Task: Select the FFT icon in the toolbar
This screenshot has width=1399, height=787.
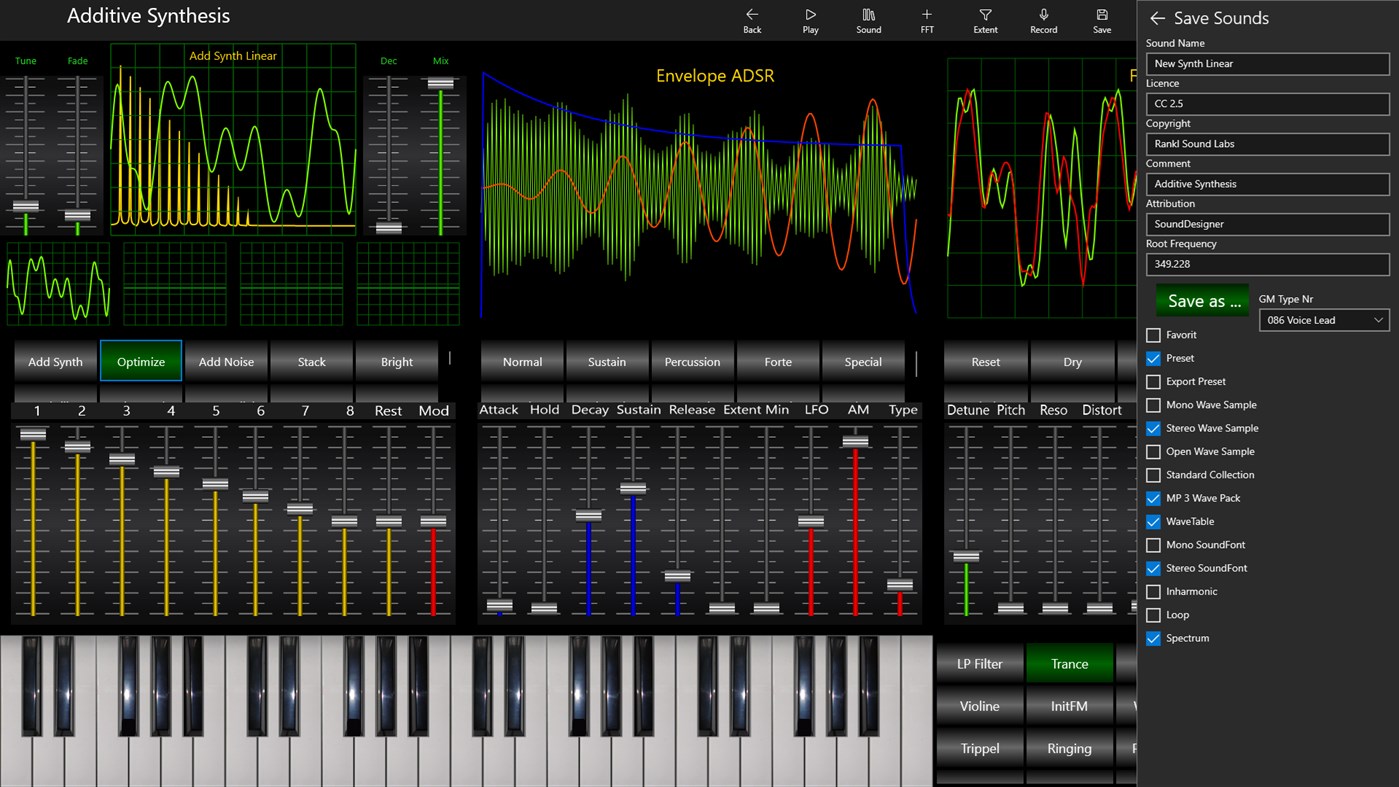Action: pos(926,20)
